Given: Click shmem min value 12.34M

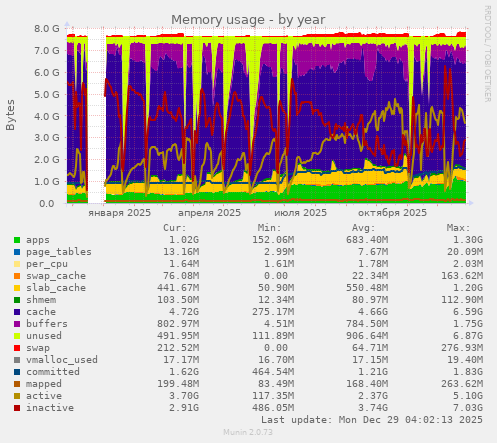Looking at the screenshot, I should coord(276,300).
